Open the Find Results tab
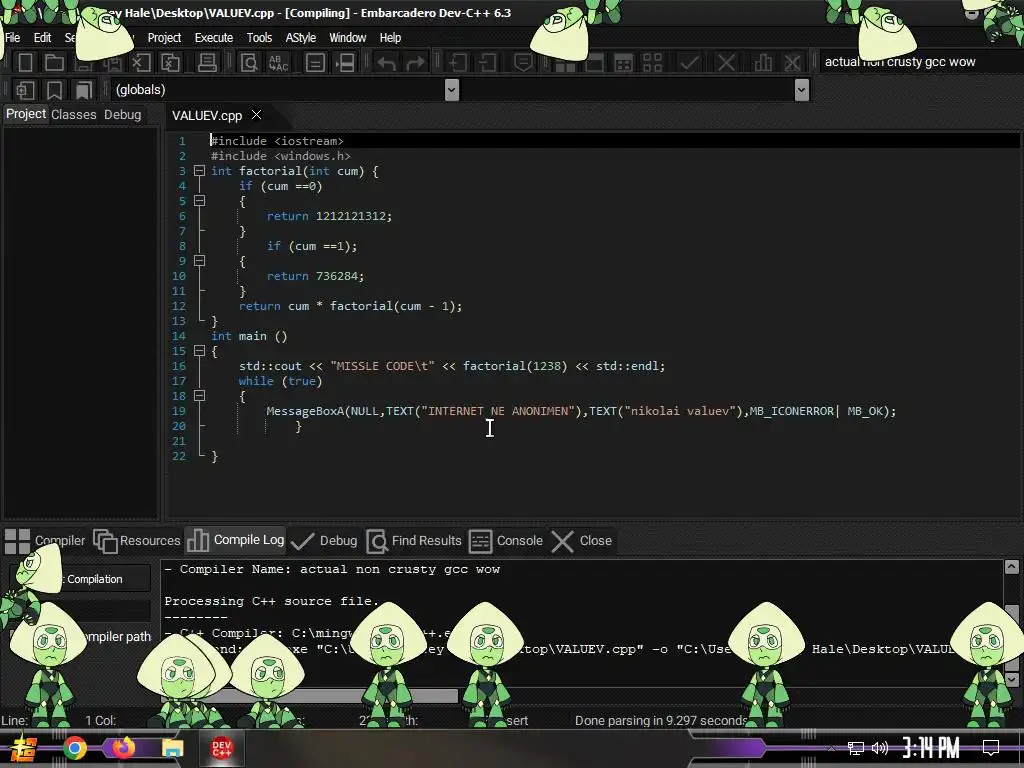The image size is (1024, 768). (x=414, y=541)
